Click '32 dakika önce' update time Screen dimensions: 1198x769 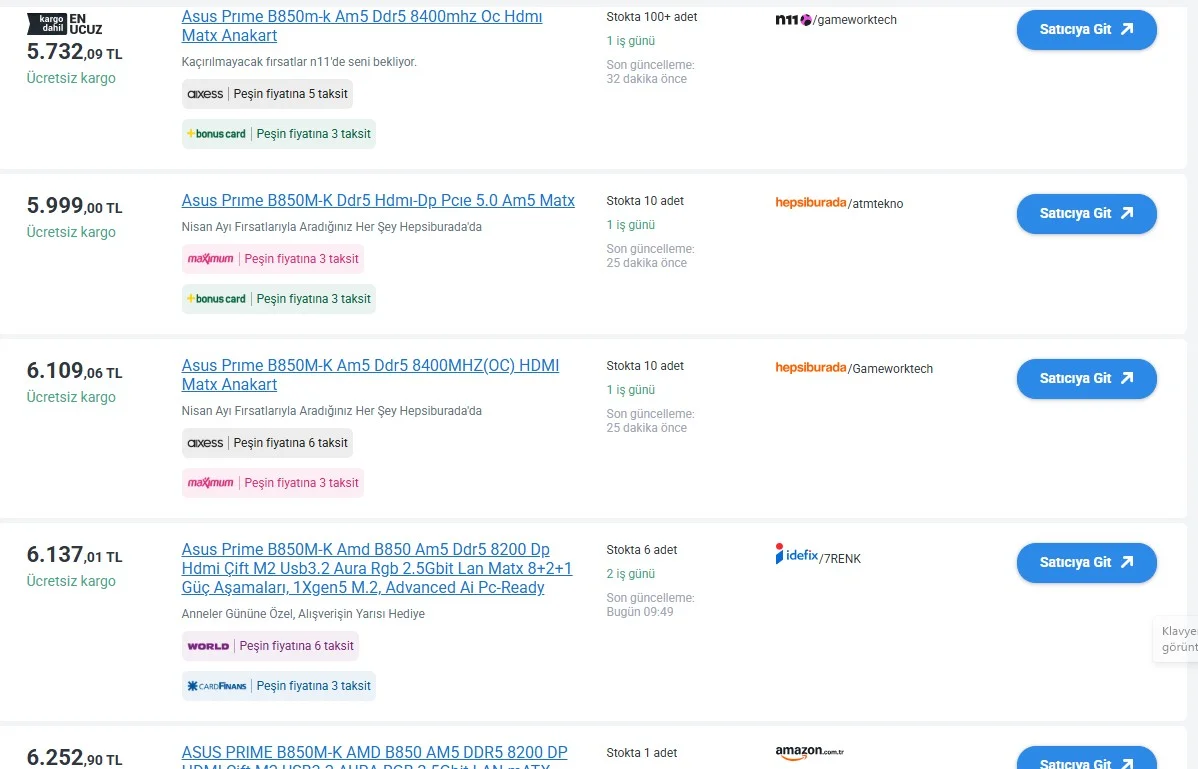click(x=646, y=79)
